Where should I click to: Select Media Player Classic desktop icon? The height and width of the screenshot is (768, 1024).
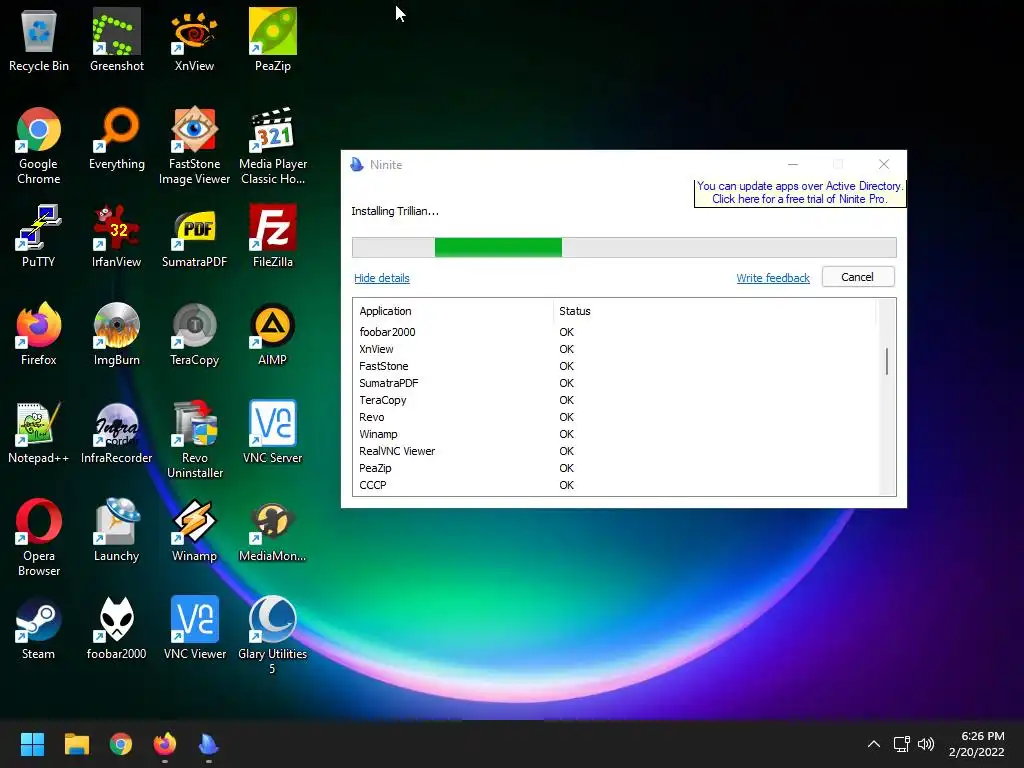(272, 146)
